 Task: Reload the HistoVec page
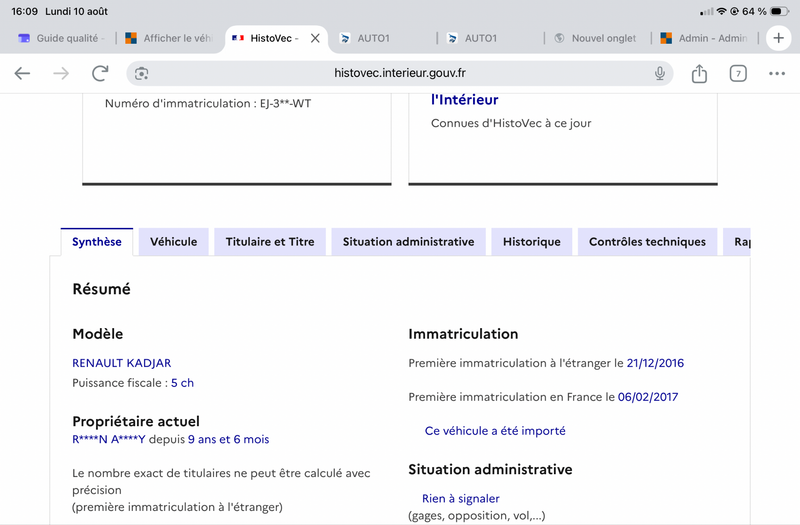[100, 73]
